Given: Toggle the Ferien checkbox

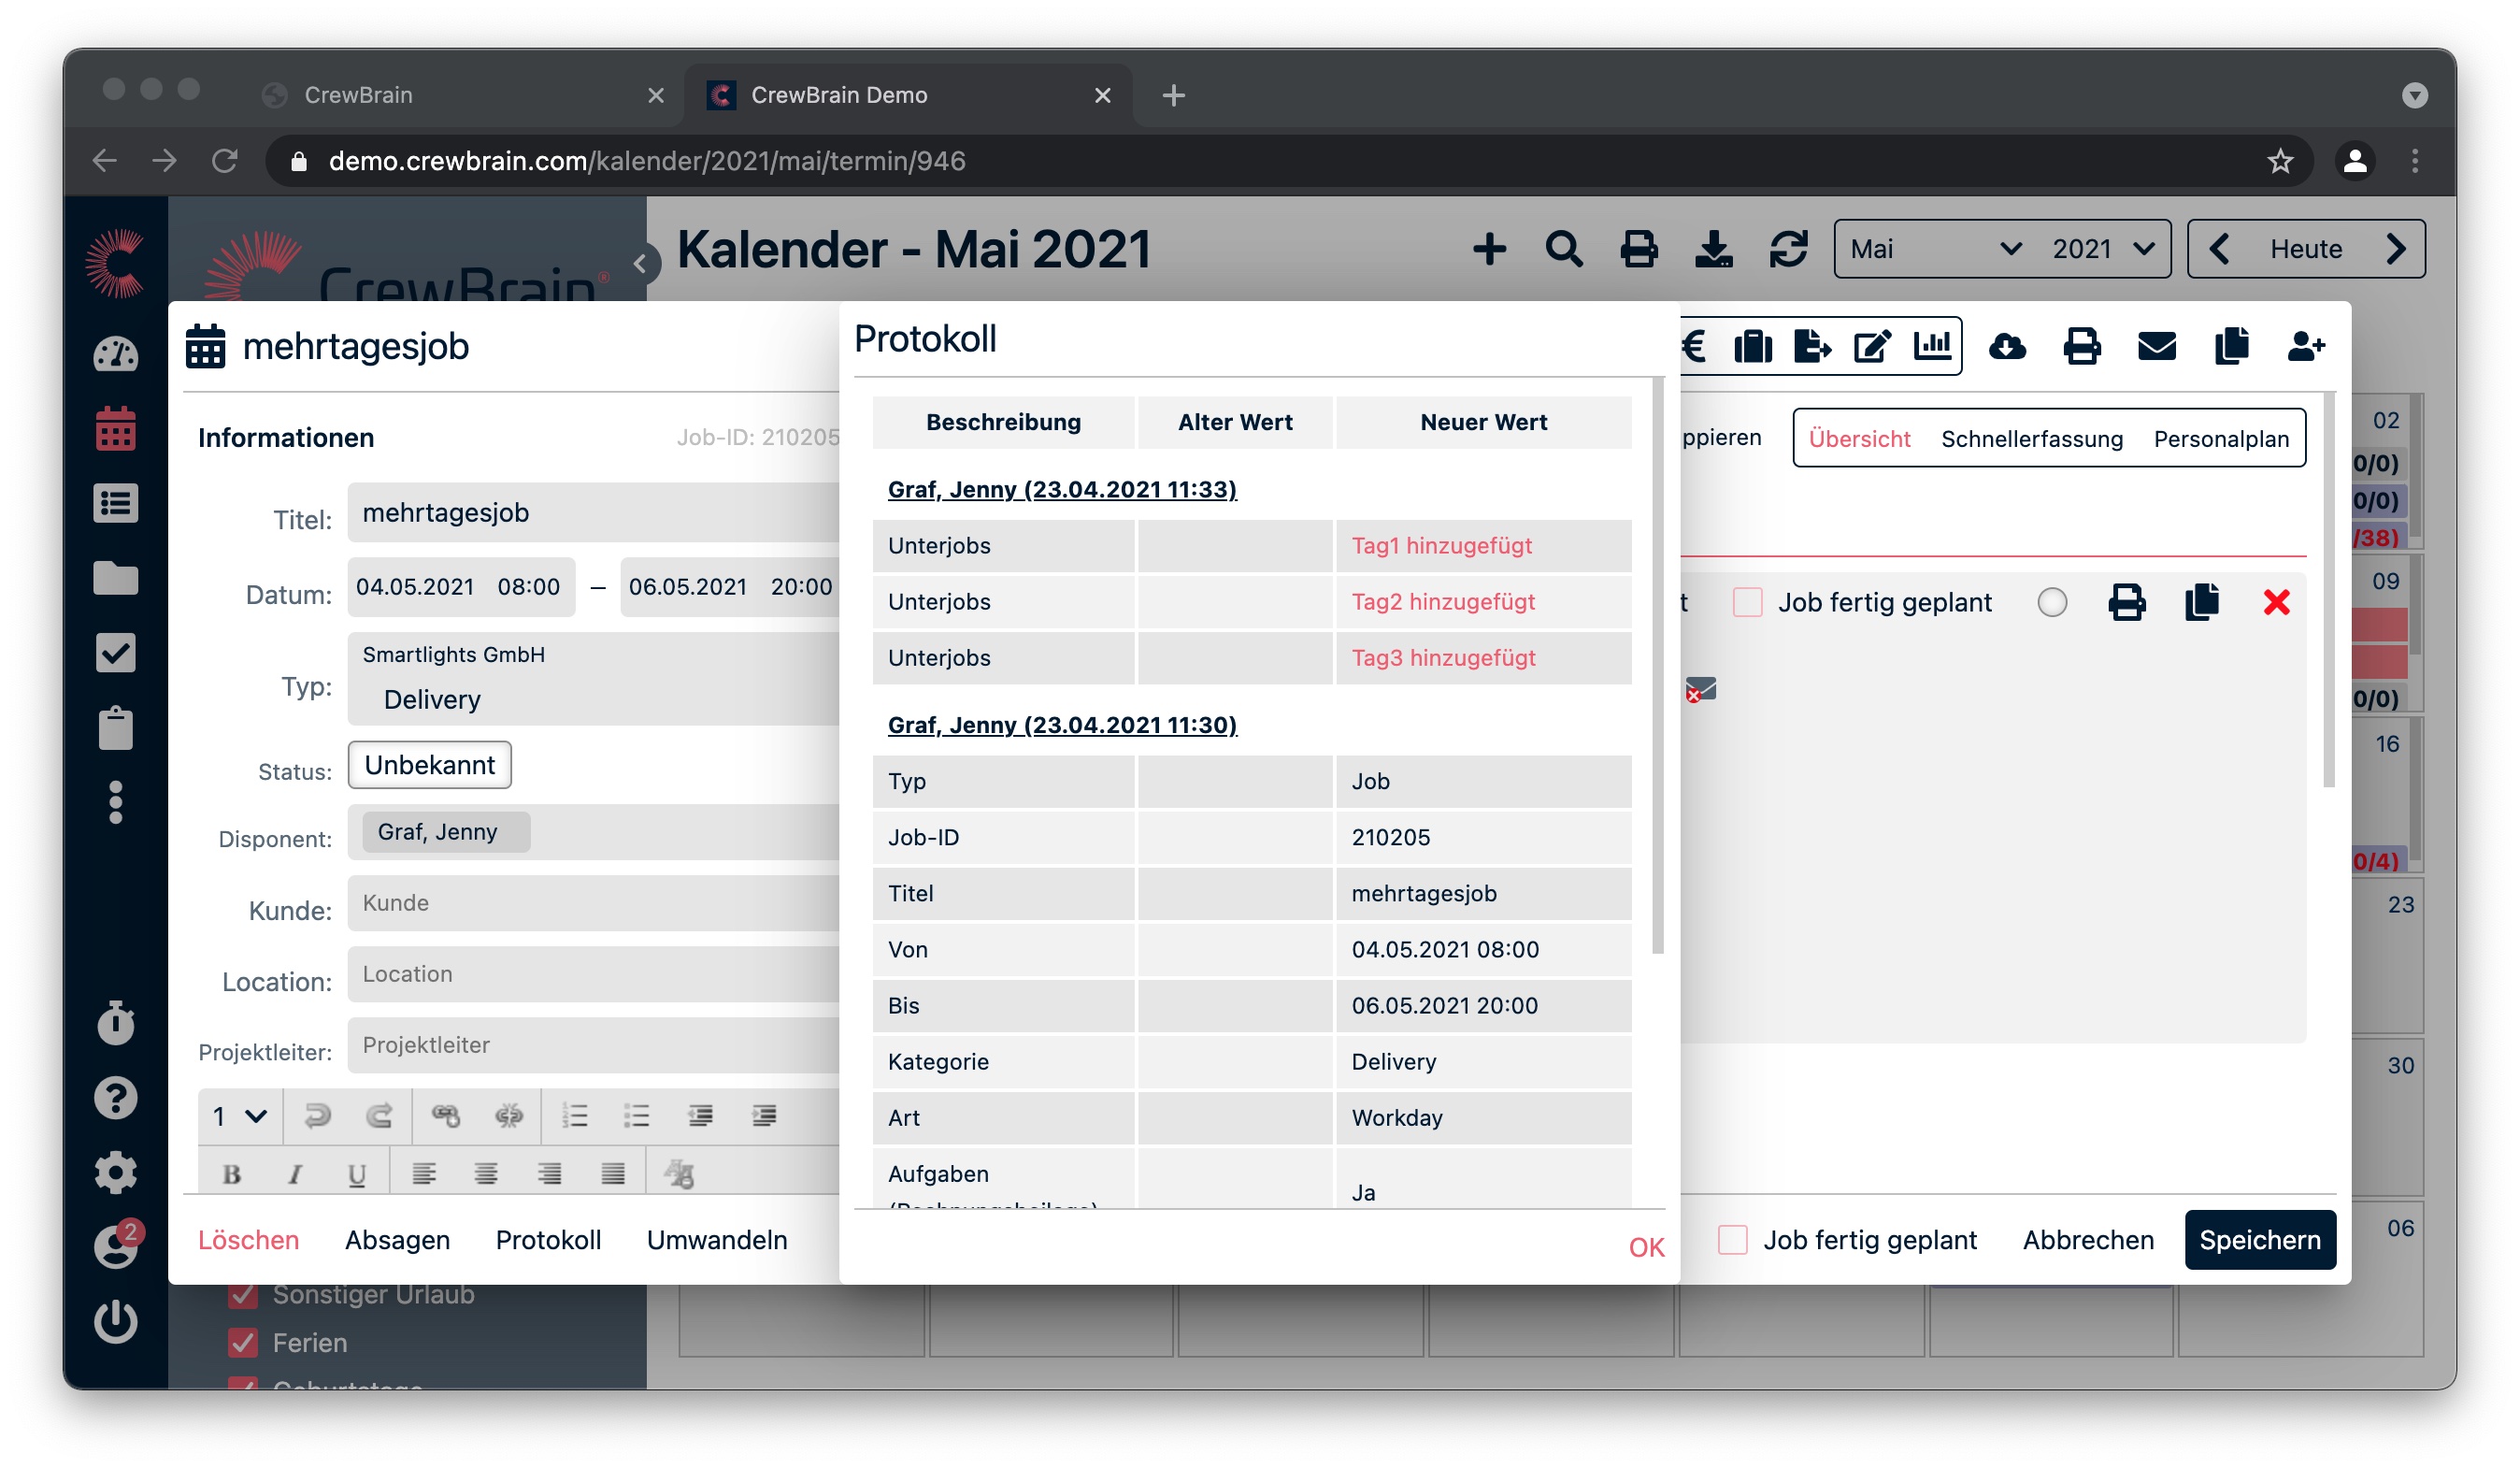Looking at the screenshot, I should [242, 1342].
